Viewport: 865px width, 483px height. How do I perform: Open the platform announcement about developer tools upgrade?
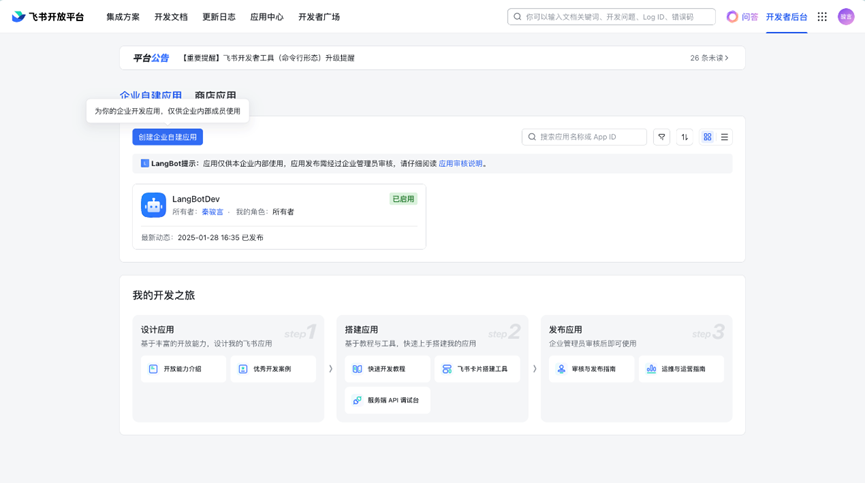[269, 58]
